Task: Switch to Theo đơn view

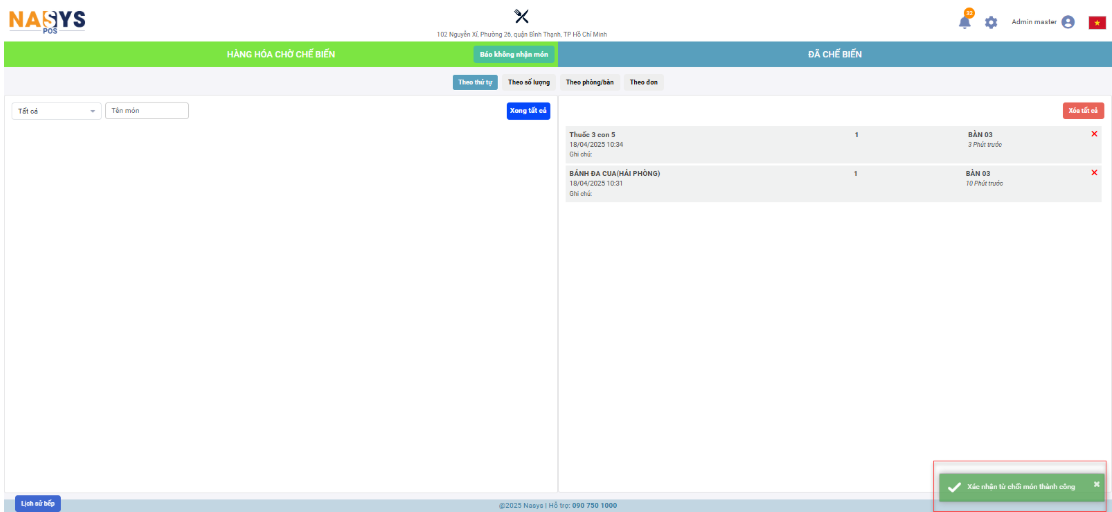Action: tap(643, 82)
